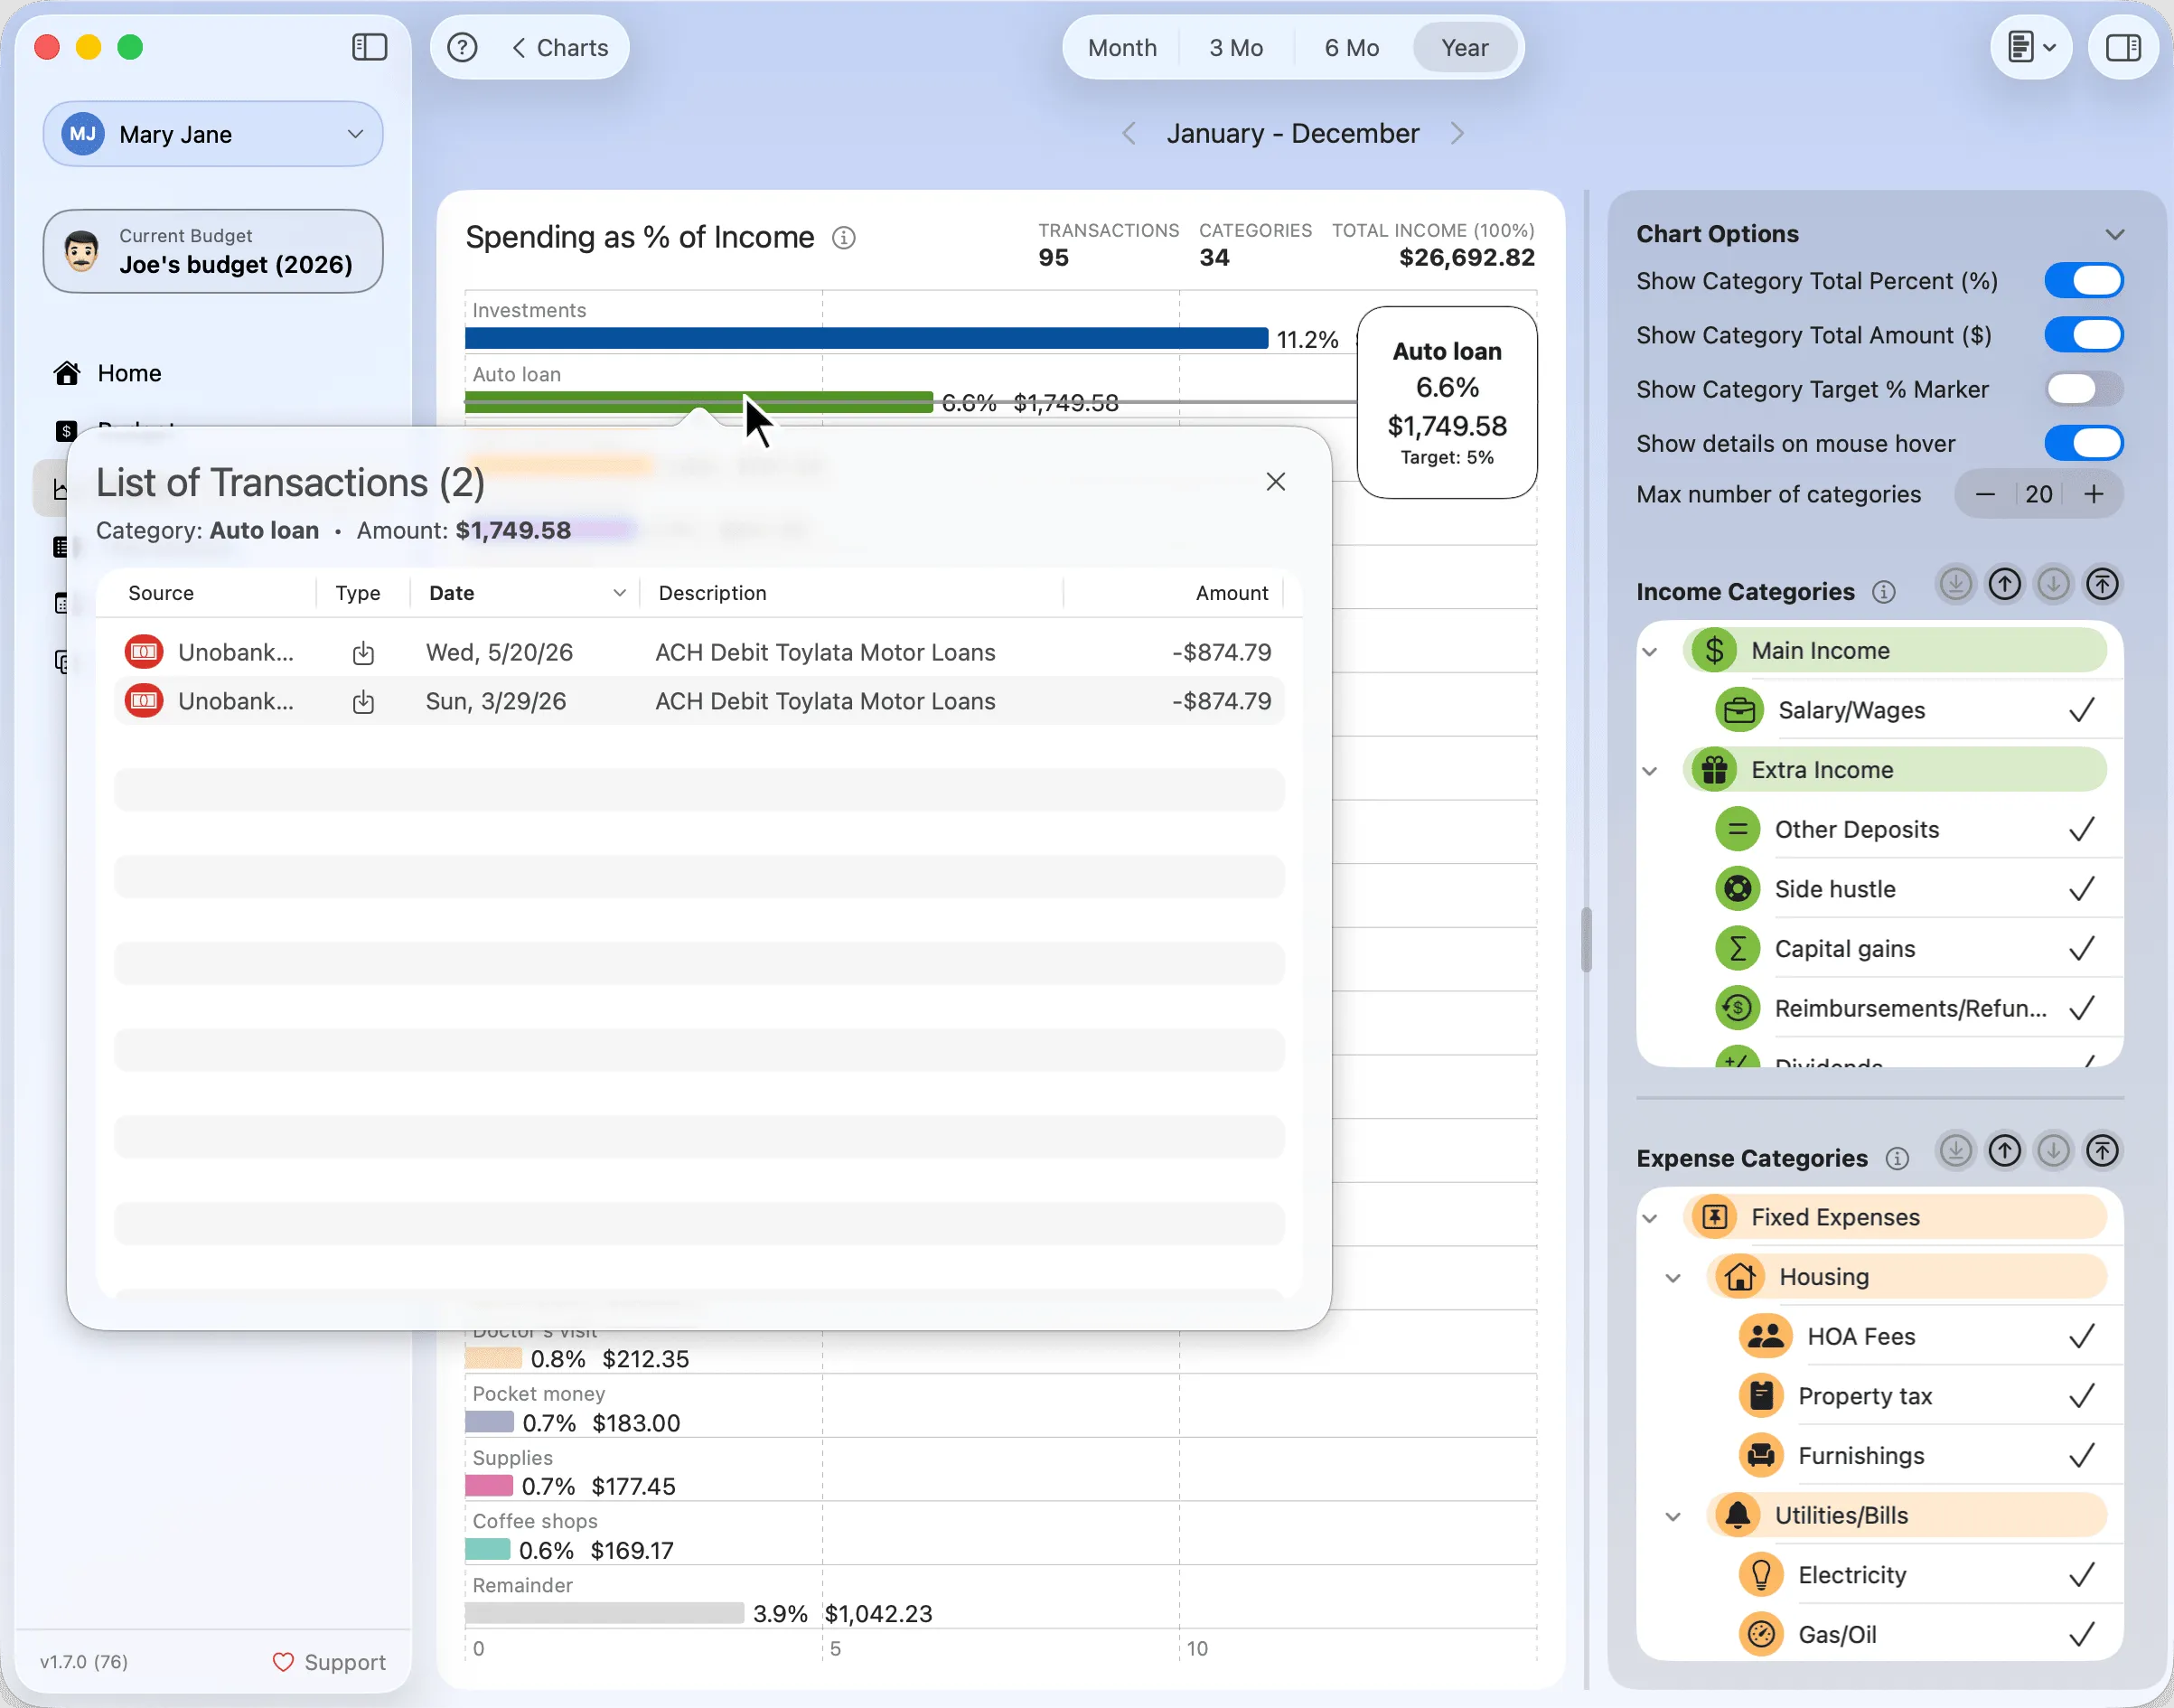Switch to the Month time range tab
Screen dimensions: 2174x1708
click(x=1122, y=47)
